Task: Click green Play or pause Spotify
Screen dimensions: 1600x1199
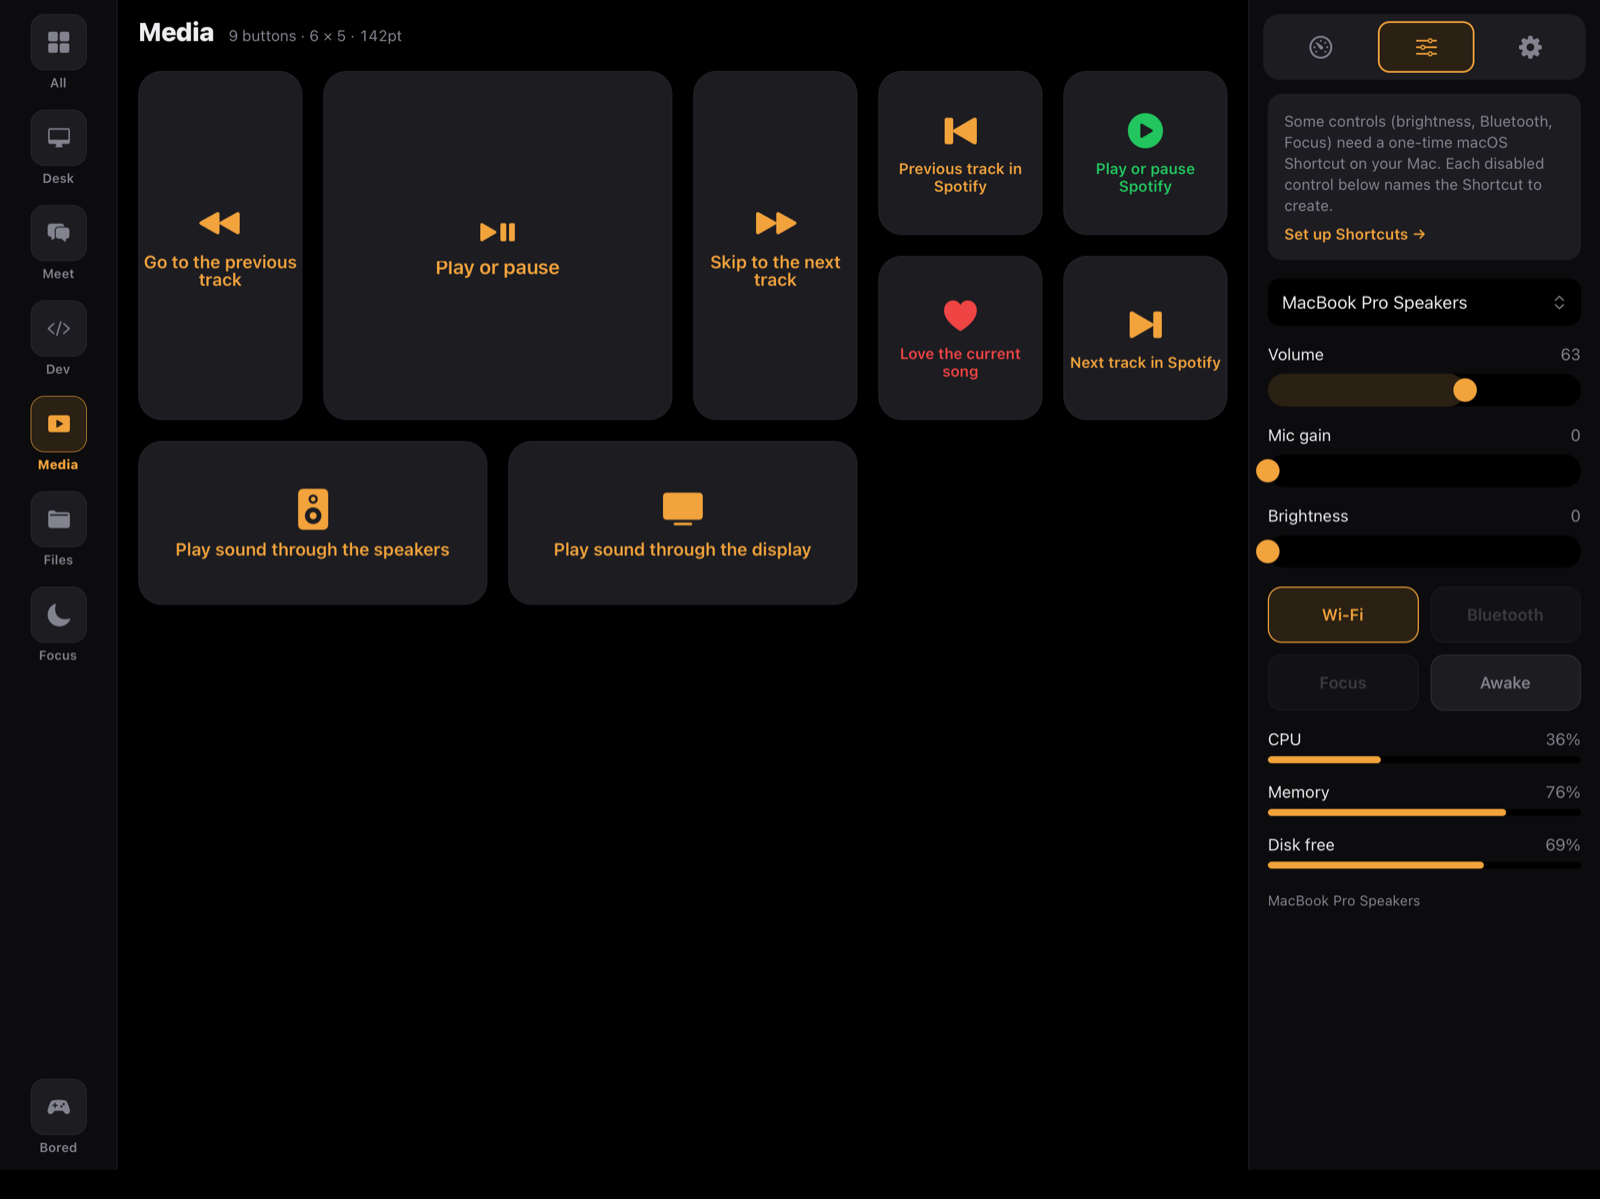Action: (x=1145, y=153)
